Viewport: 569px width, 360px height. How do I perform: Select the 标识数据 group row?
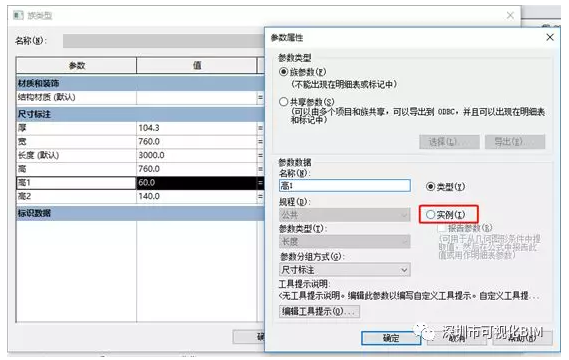[x=140, y=213]
